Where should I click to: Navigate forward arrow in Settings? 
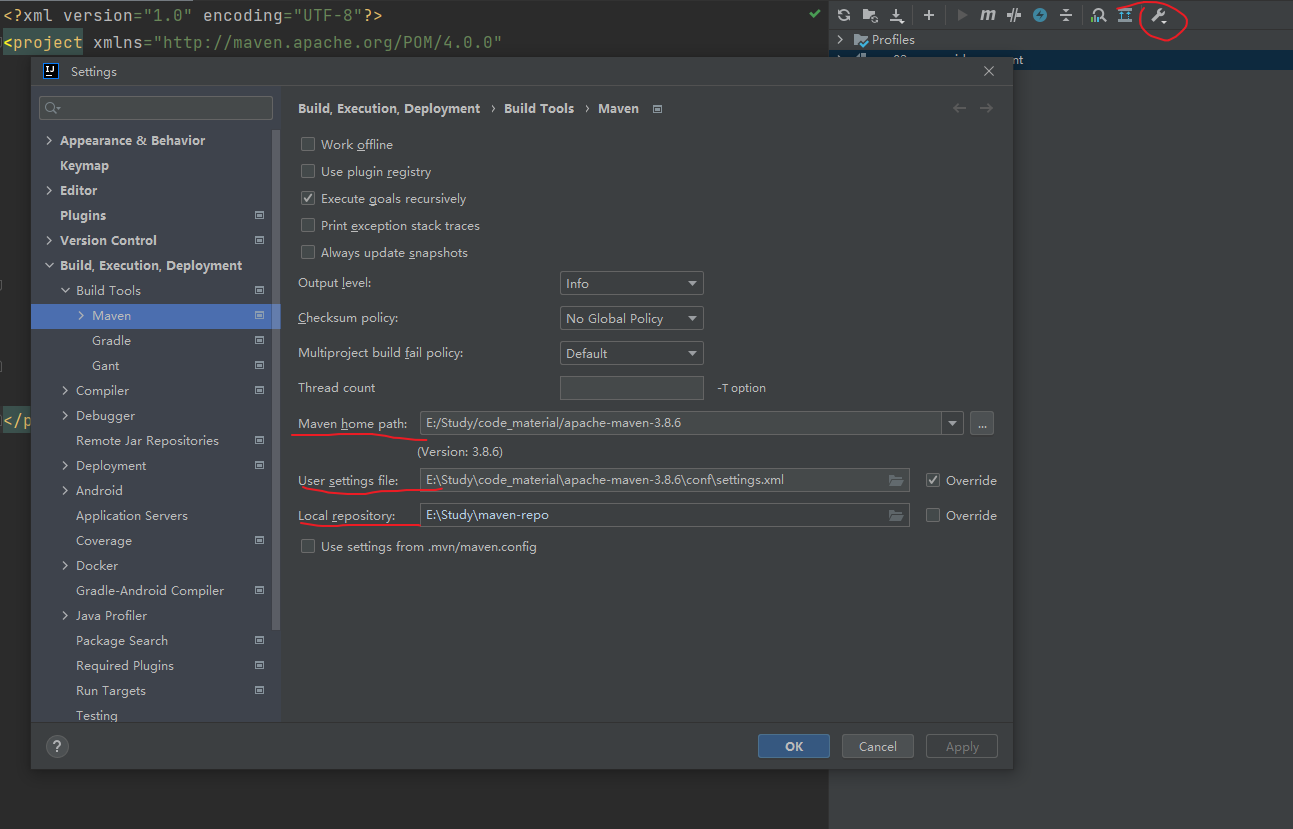986,108
